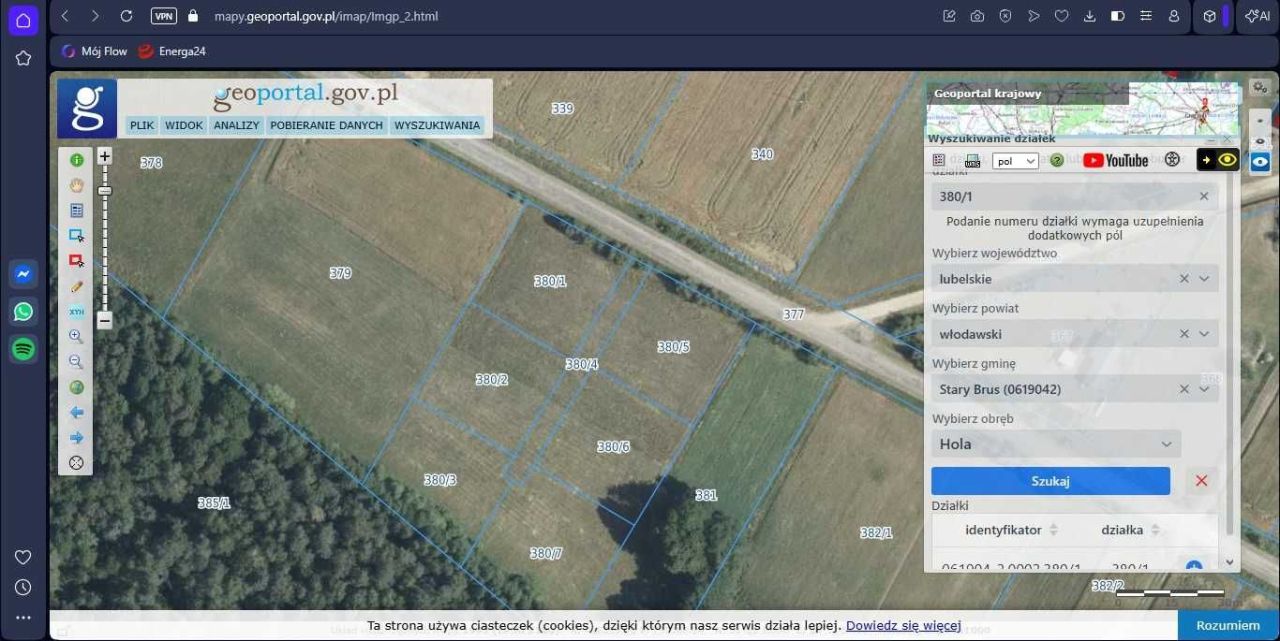Accept cookies with Rozumiem button
1280x641 pixels.
tap(1228, 626)
